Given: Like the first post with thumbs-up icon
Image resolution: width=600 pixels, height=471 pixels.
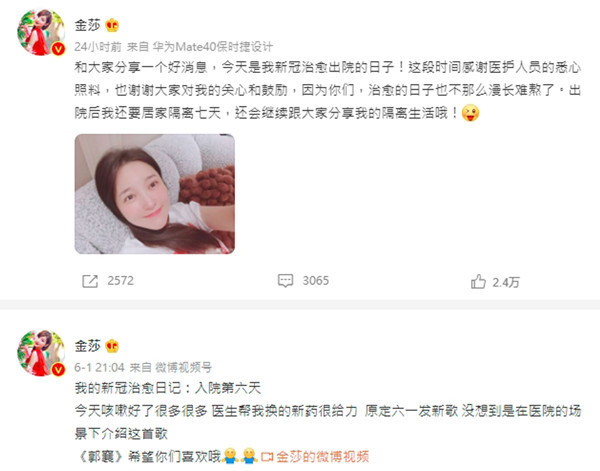Looking at the screenshot, I should click(478, 281).
